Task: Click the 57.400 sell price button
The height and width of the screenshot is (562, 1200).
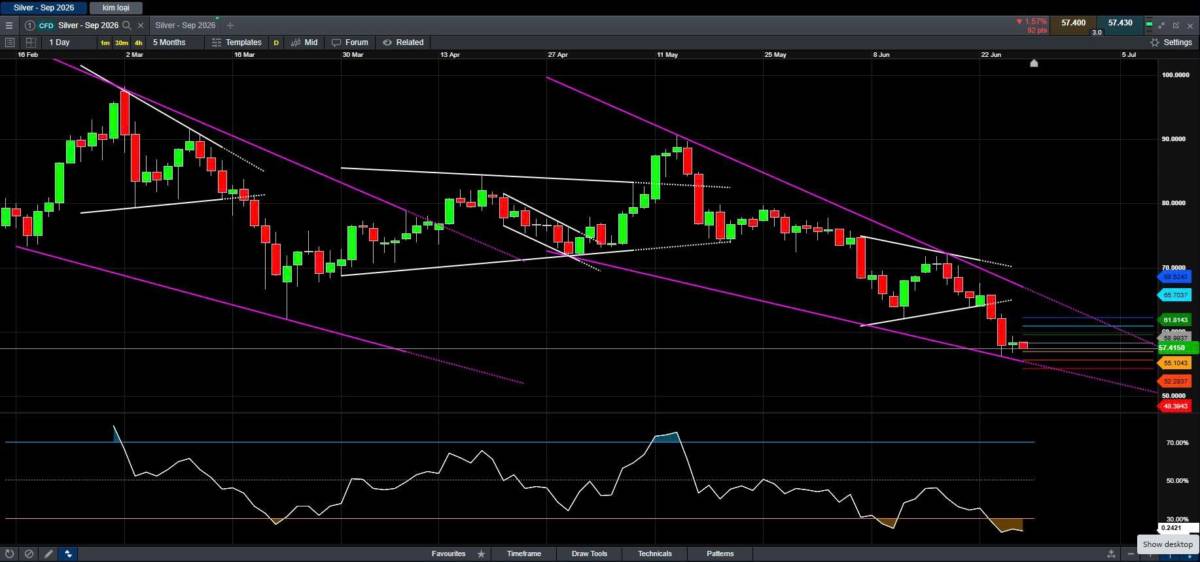Action: 1072,22
